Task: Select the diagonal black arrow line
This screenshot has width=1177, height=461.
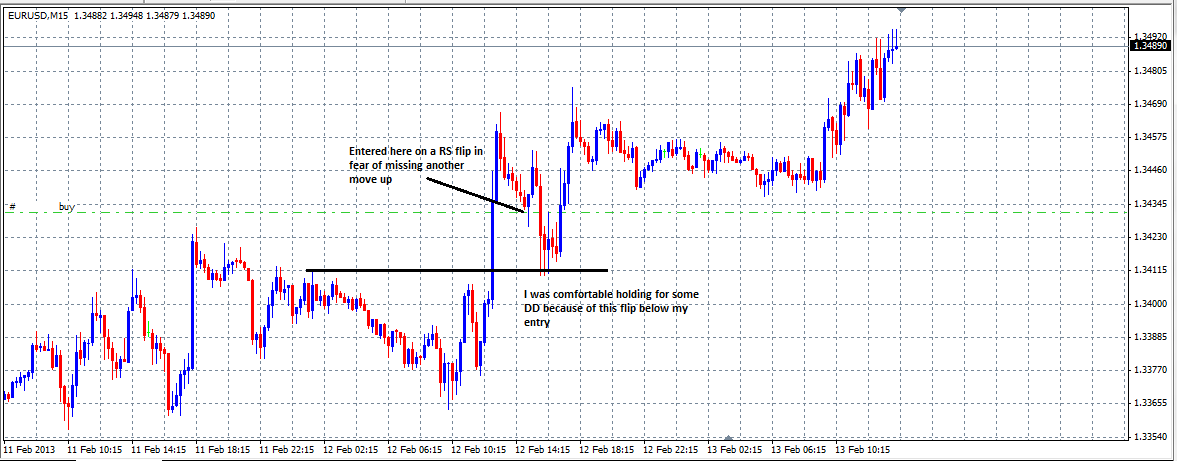Action: [x=473, y=195]
